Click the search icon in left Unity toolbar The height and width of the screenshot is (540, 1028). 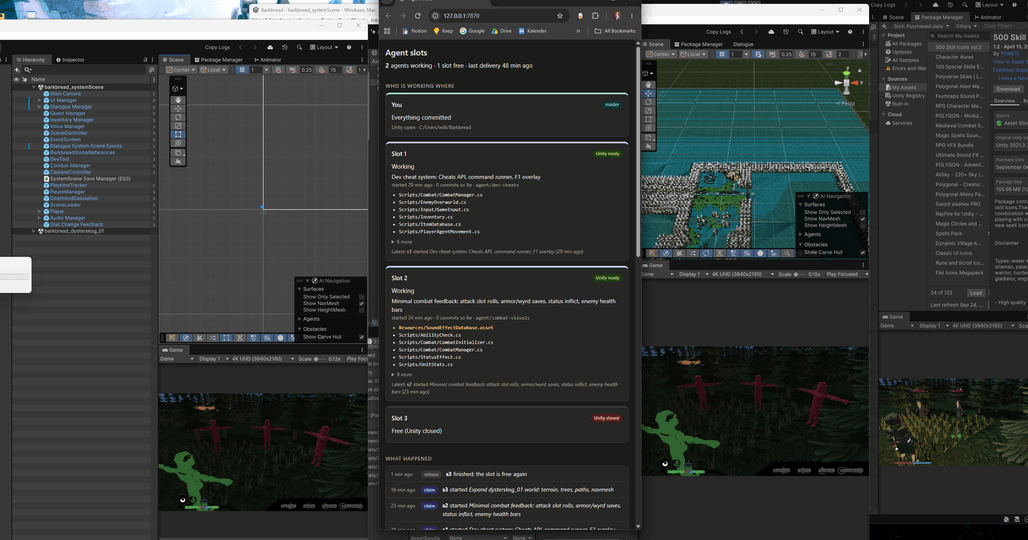click(x=300, y=47)
